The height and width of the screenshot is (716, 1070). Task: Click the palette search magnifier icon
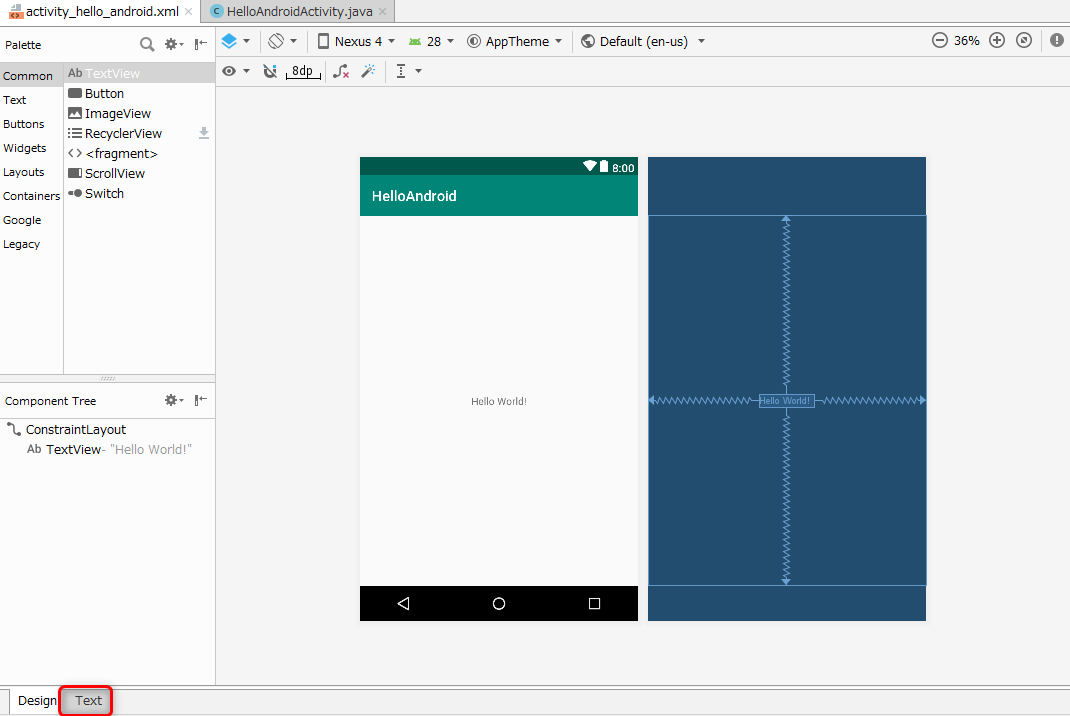(147, 44)
